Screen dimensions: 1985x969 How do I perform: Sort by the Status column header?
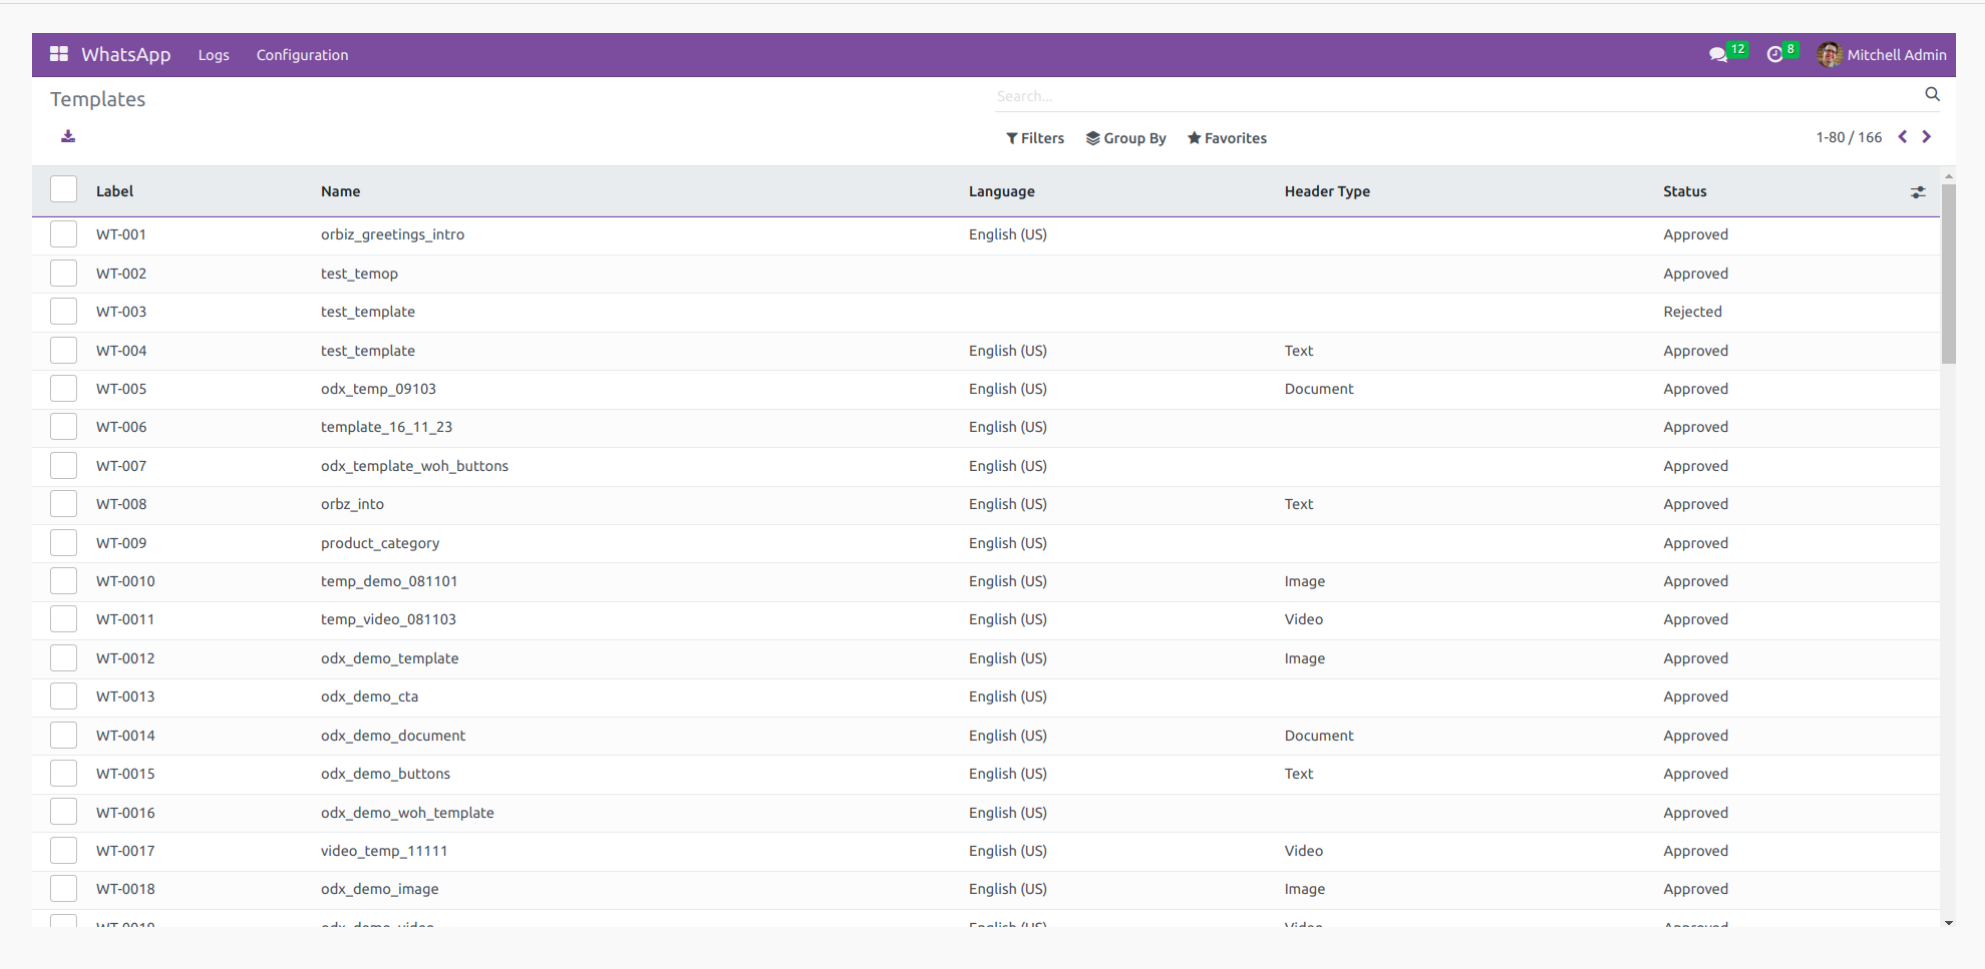click(x=1685, y=191)
